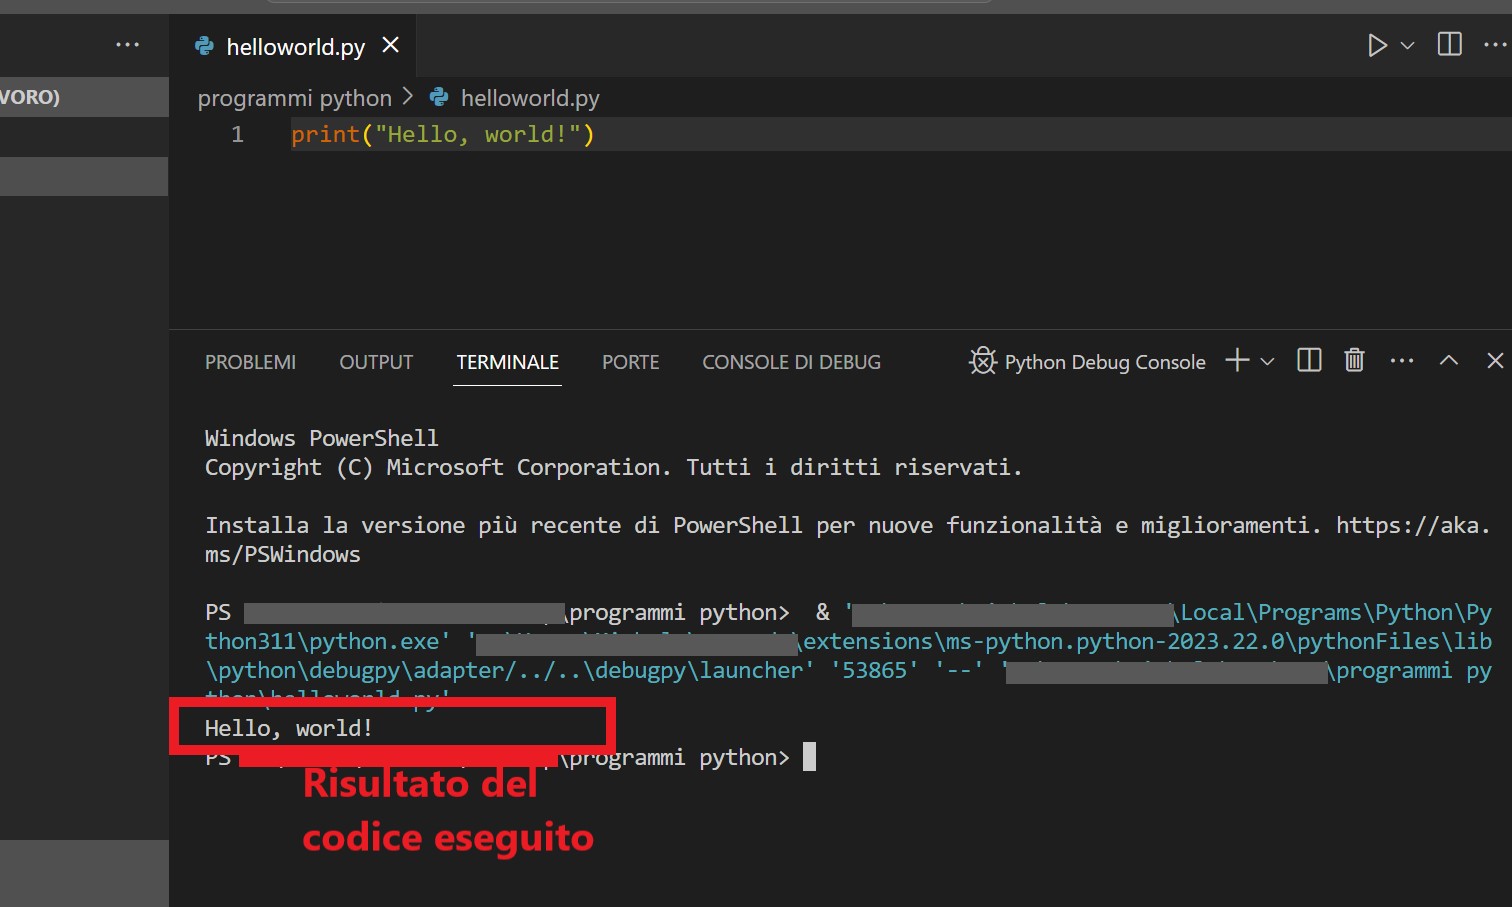Click line 1 print statement in editor
The height and width of the screenshot is (907, 1512).
coord(442,134)
